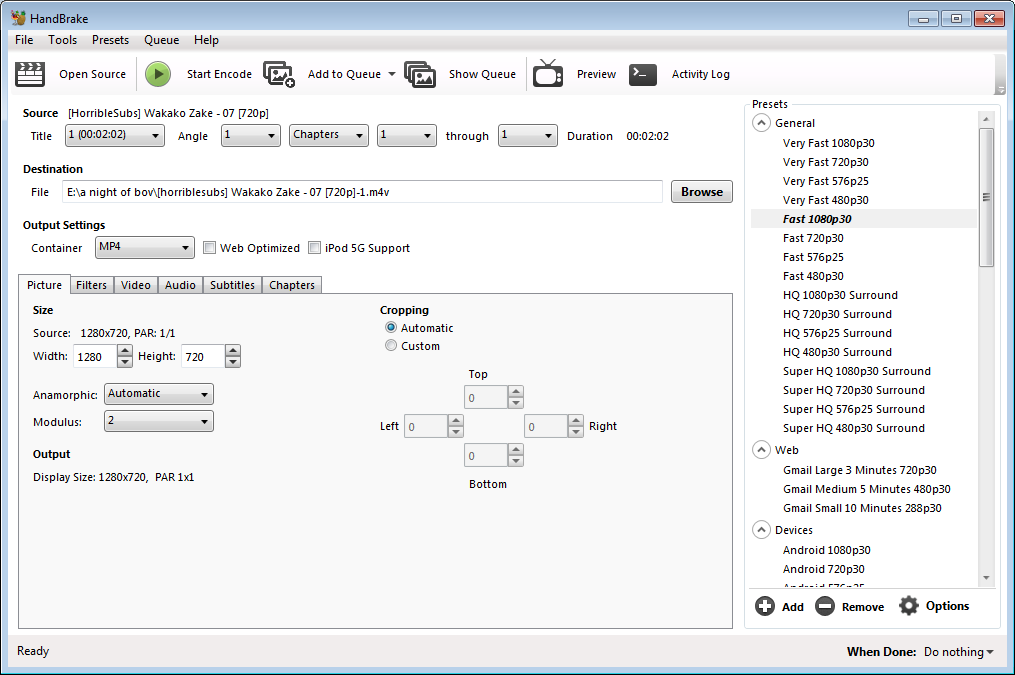Open the Help menu

coord(206,40)
